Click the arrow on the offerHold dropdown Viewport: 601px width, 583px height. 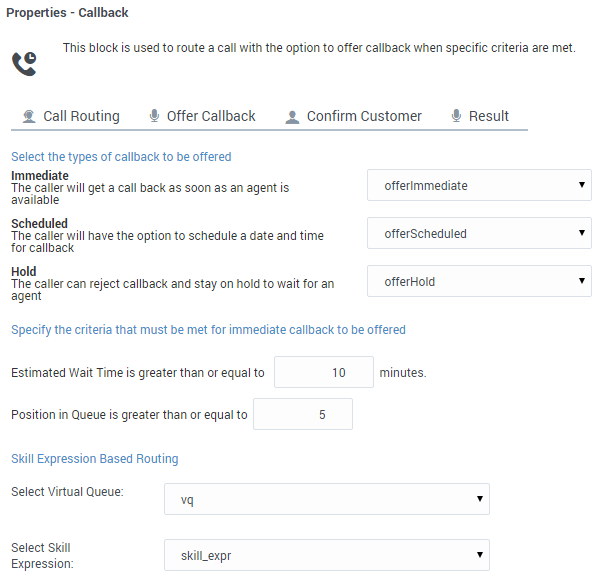click(x=582, y=281)
